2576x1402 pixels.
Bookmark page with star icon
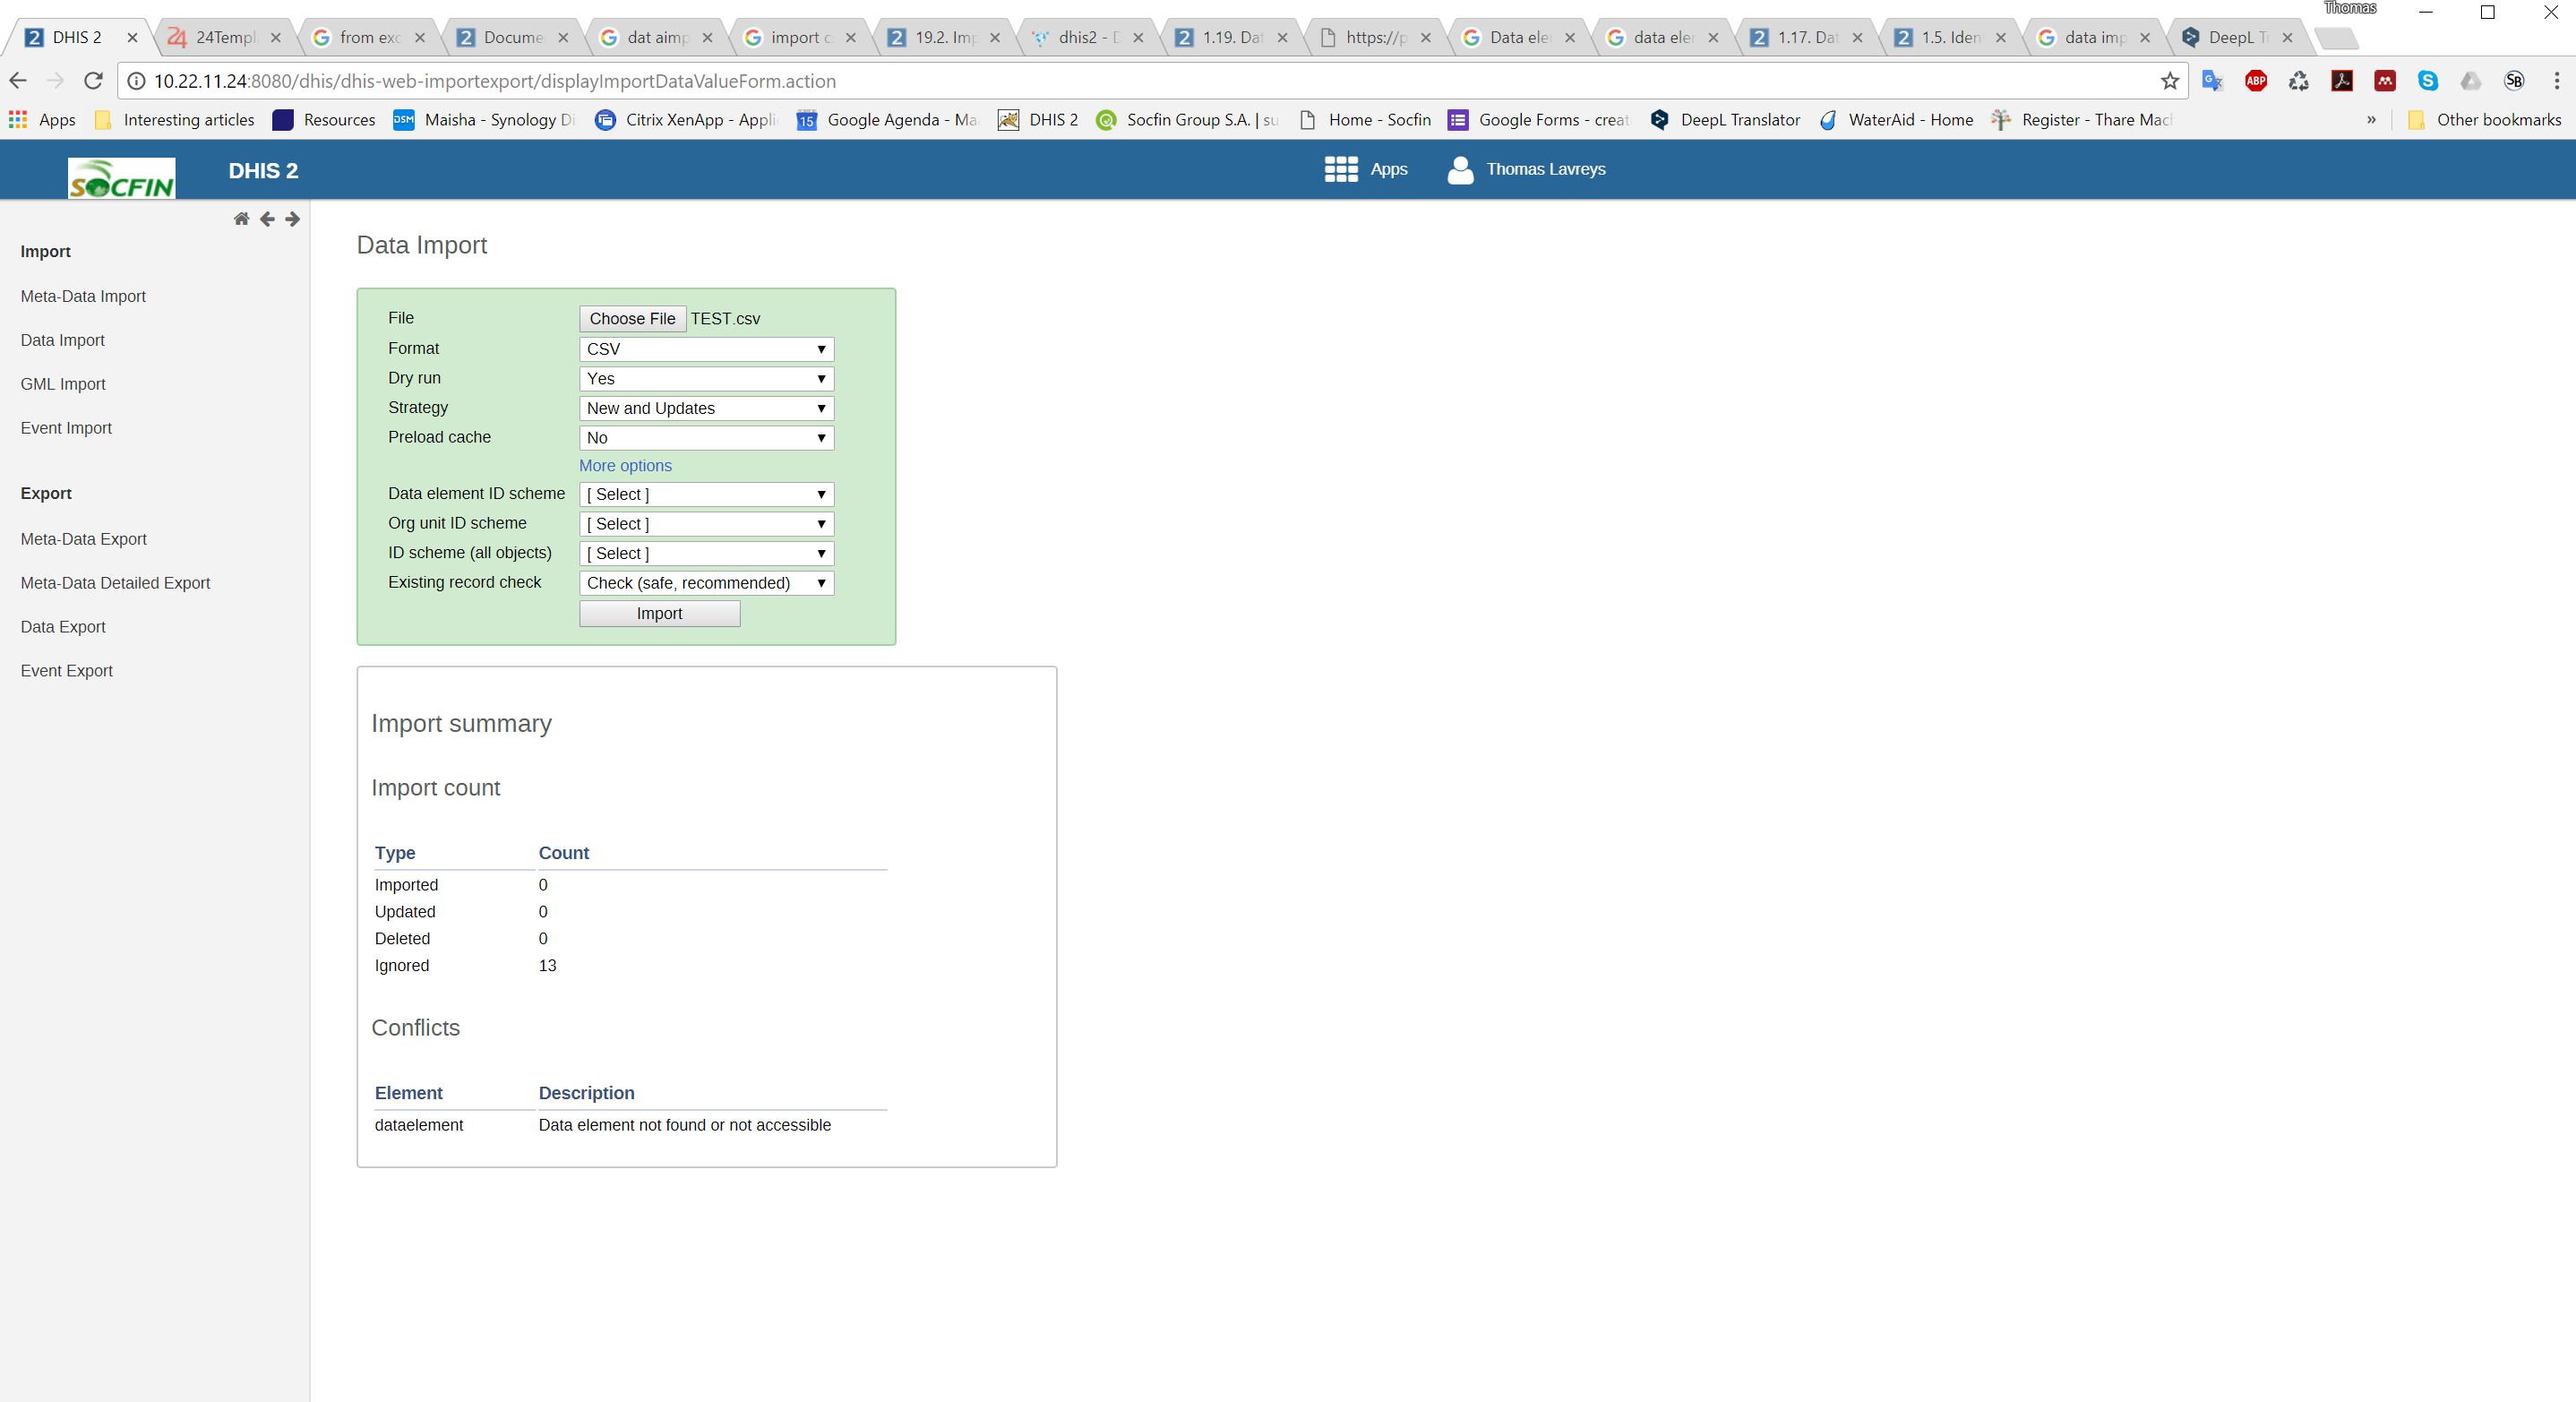[2169, 81]
